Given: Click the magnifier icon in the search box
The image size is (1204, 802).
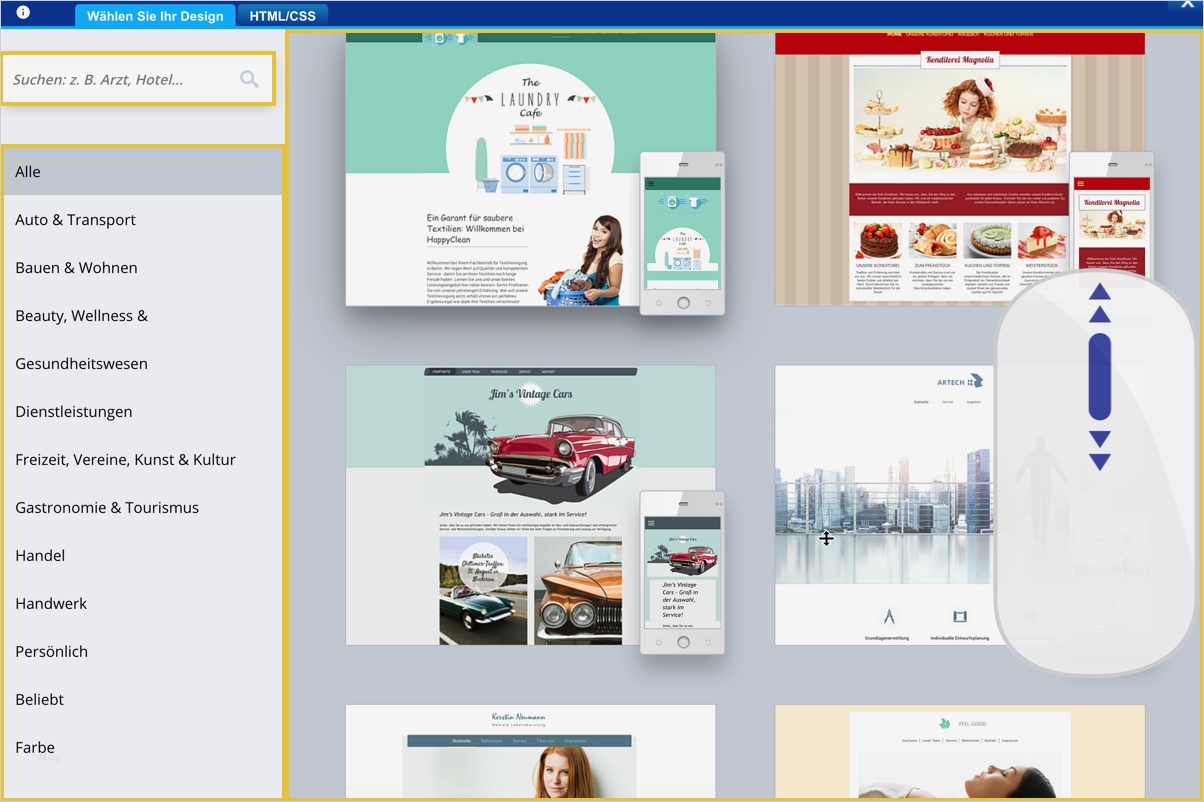Looking at the screenshot, I should (249, 79).
